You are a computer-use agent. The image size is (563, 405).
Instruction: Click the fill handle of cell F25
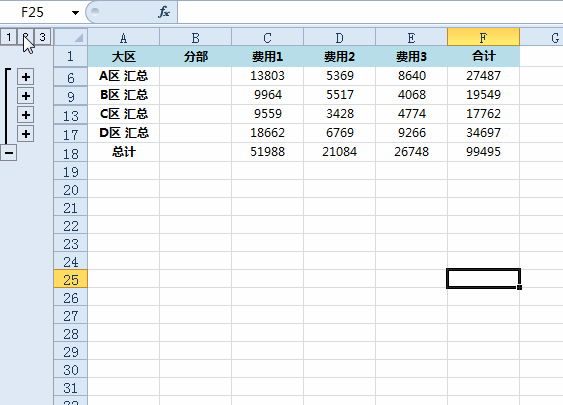[520, 287]
